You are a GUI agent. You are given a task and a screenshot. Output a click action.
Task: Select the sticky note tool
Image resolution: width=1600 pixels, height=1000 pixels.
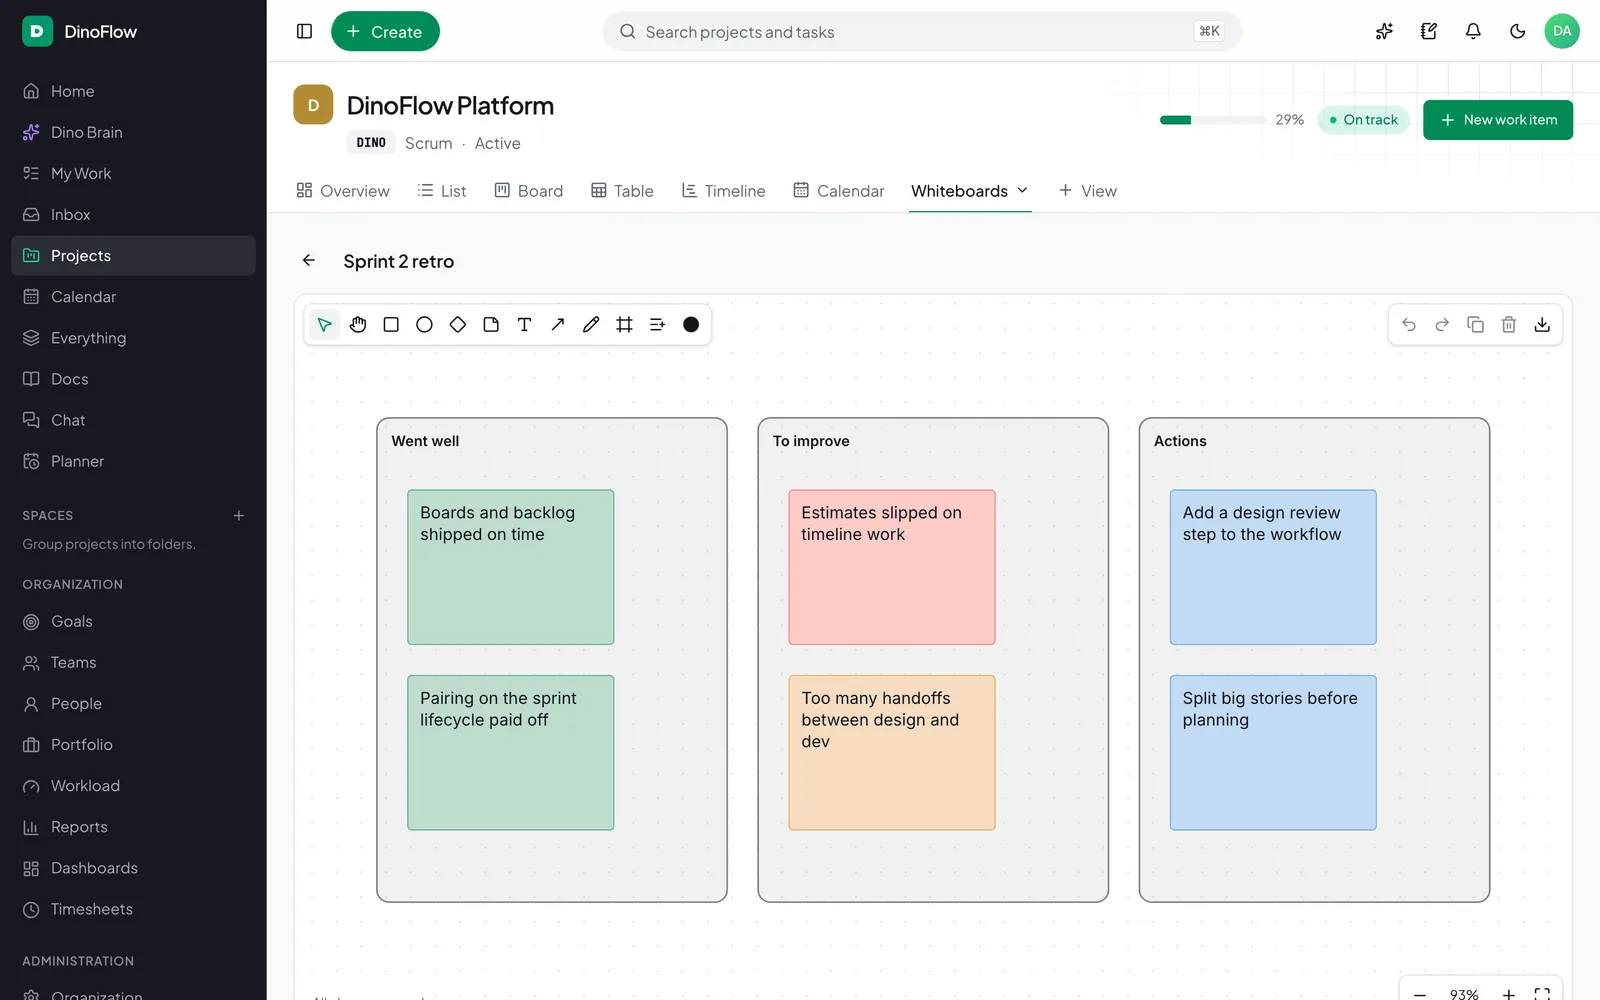tap(491, 325)
